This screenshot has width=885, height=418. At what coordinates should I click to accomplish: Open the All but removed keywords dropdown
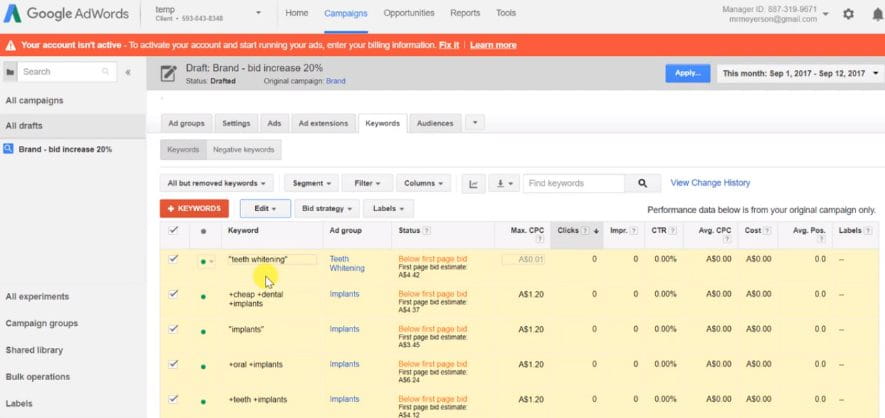tap(217, 183)
